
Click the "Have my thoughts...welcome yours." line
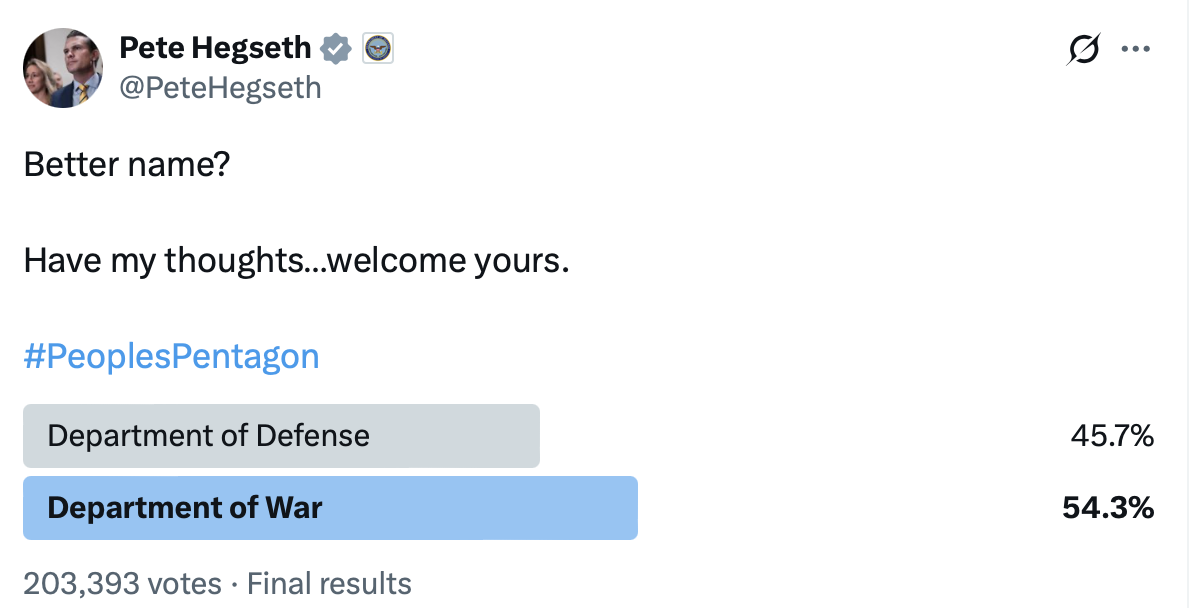click(296, 261)
